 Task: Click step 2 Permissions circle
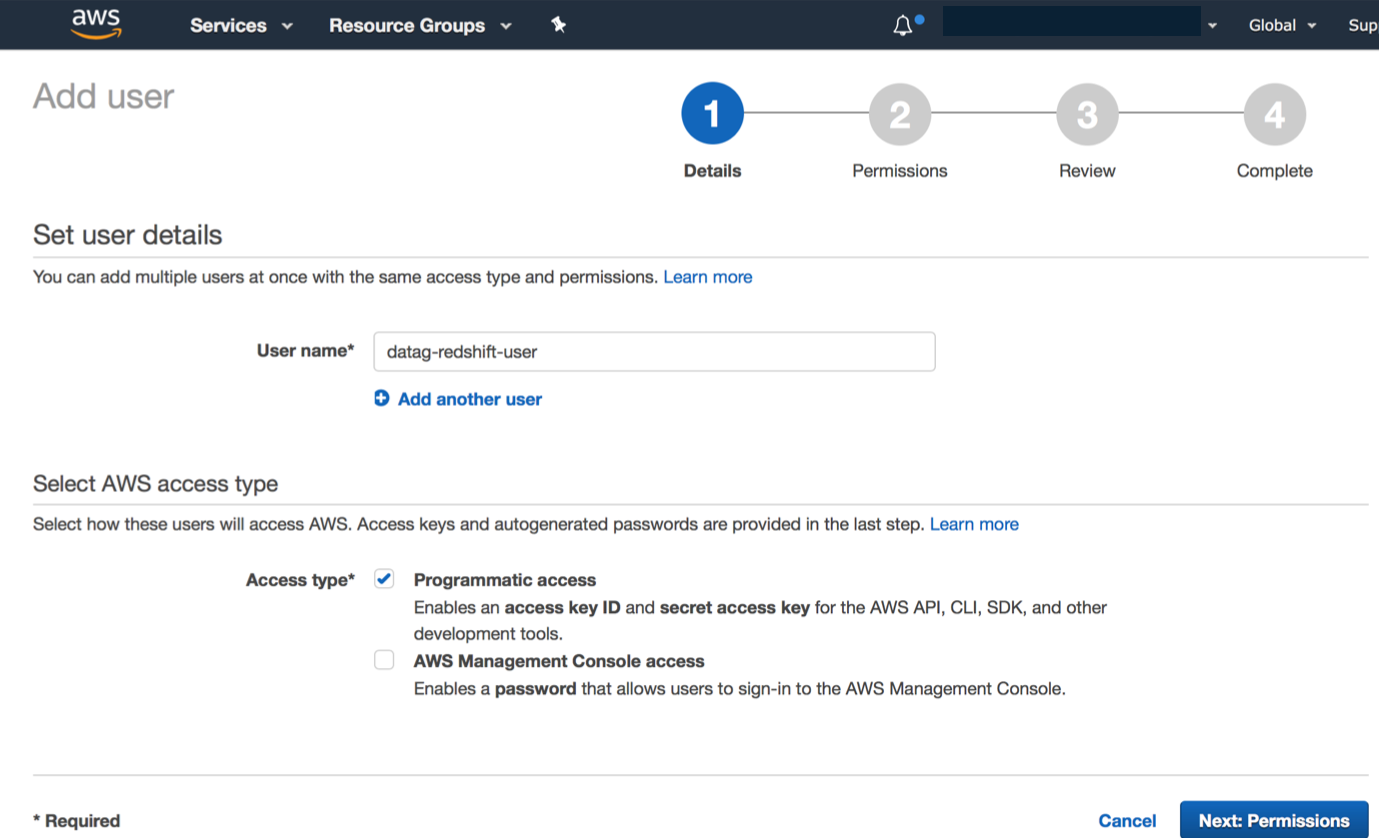[x=899, y=114]
